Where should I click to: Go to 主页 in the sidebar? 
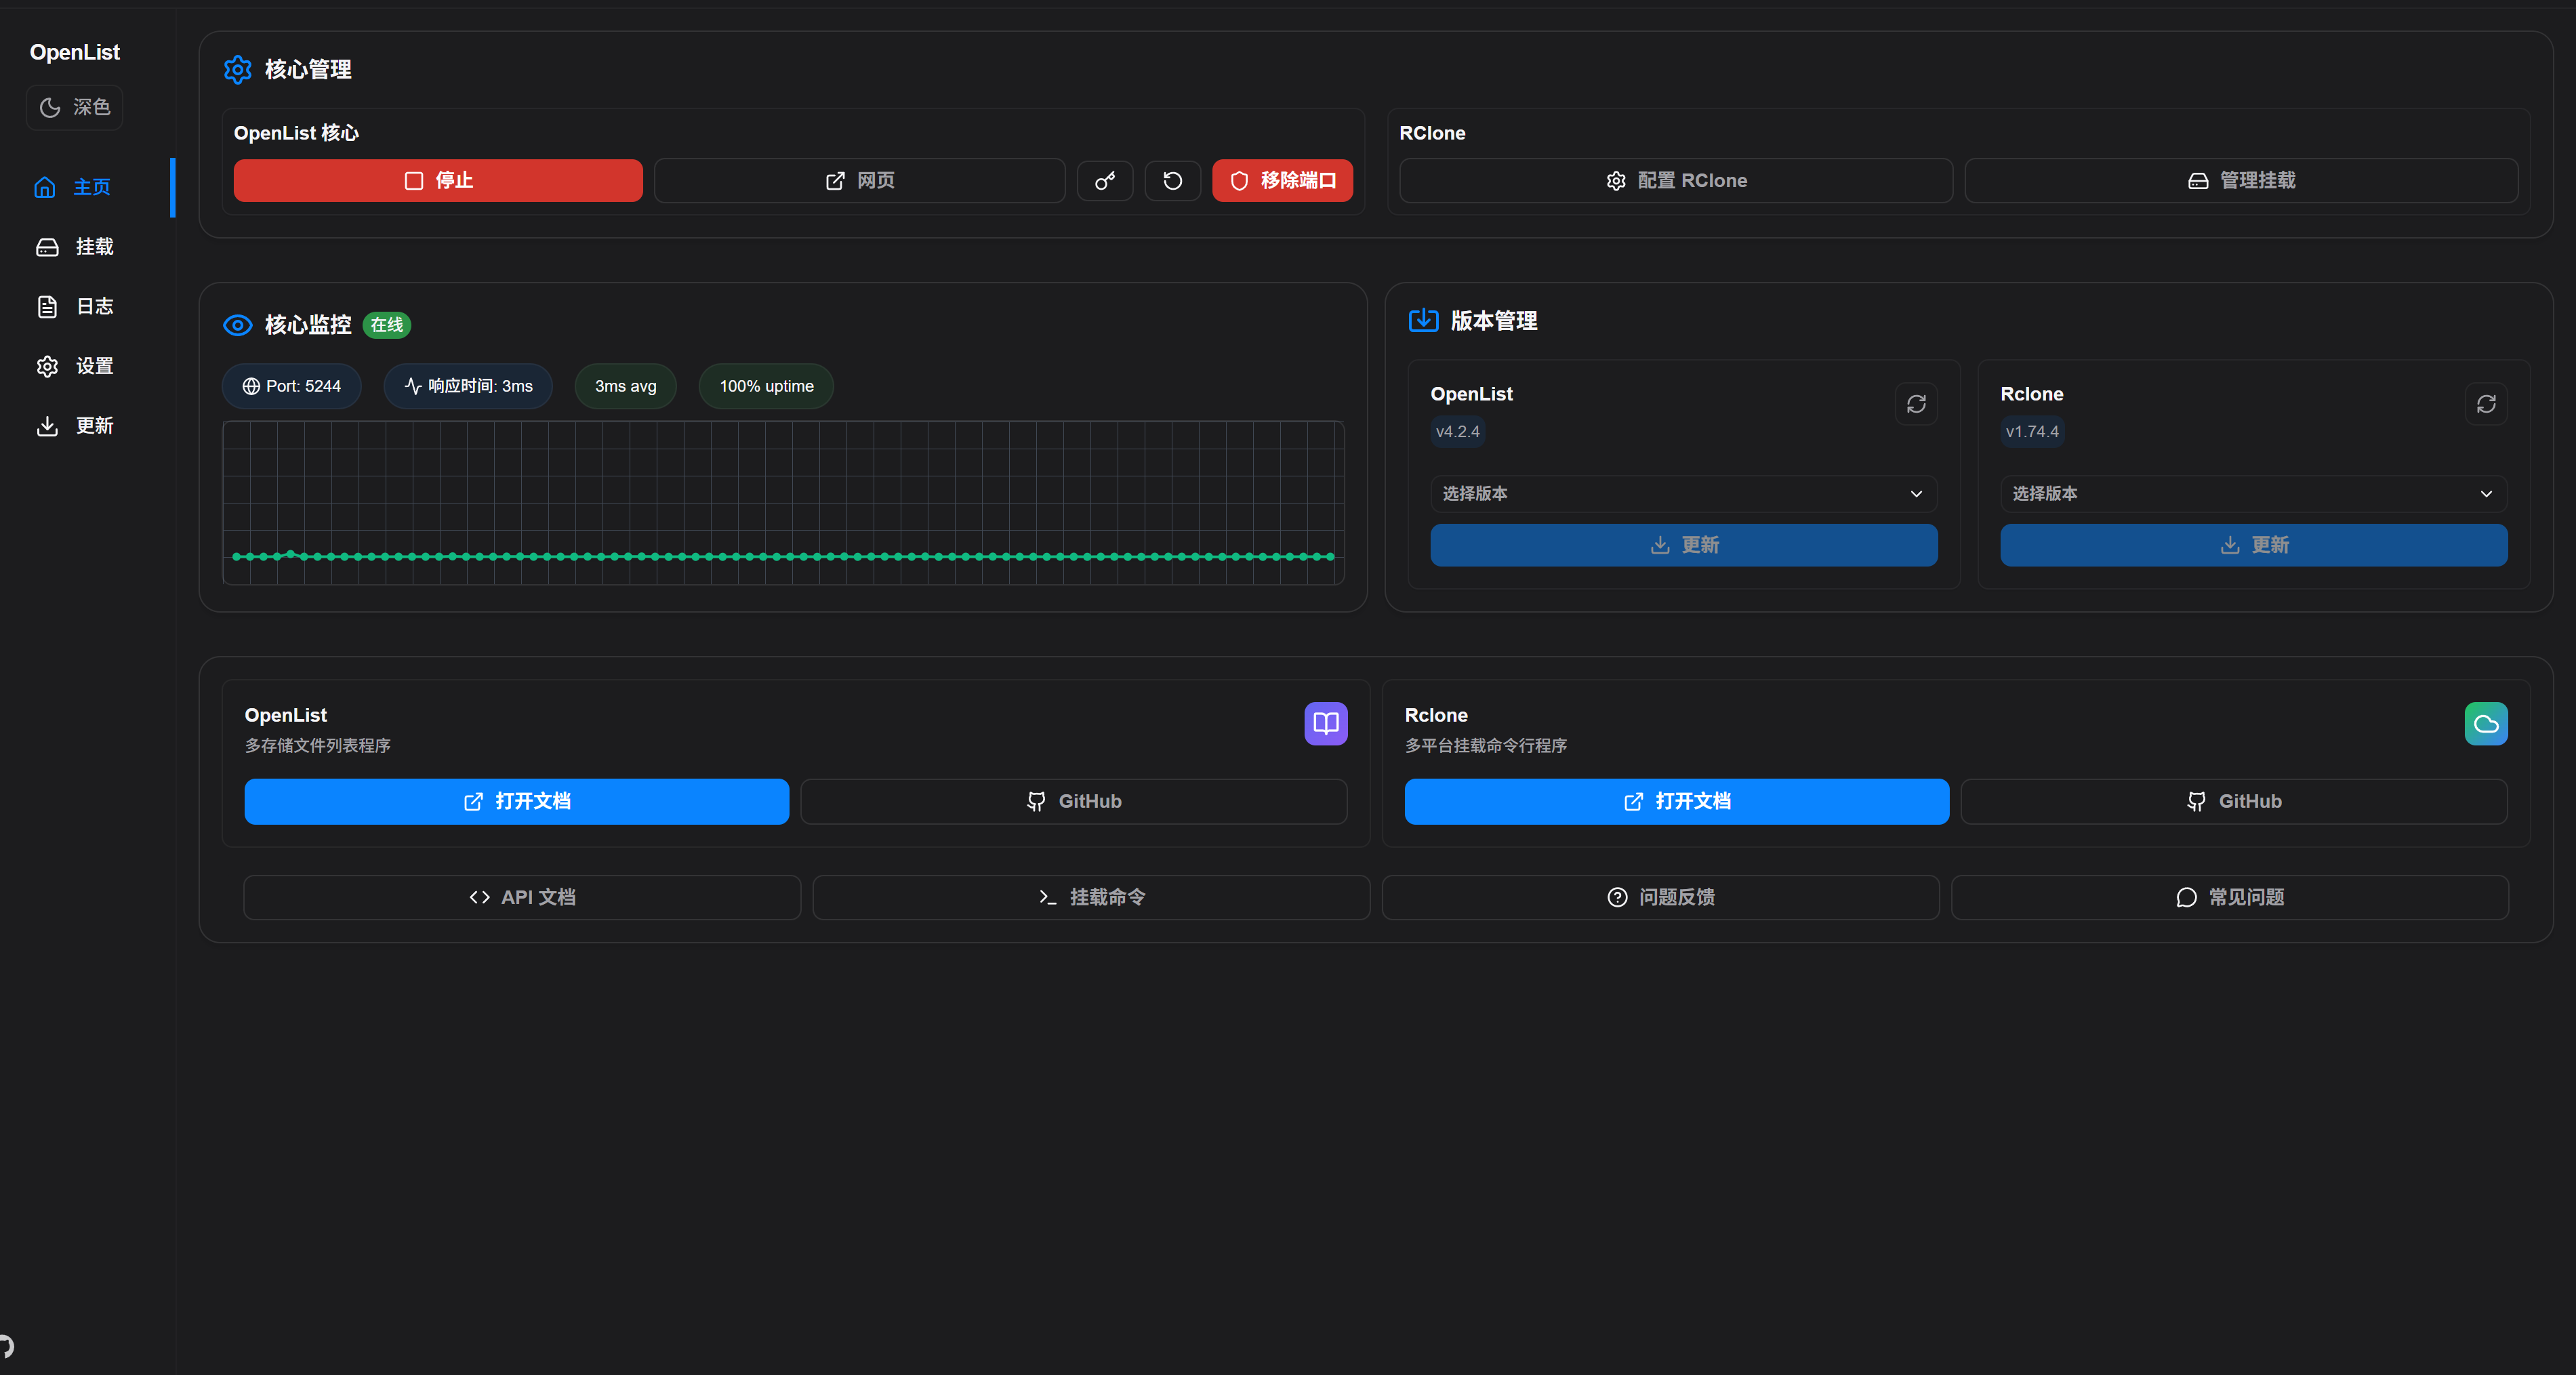coord(88,187)
